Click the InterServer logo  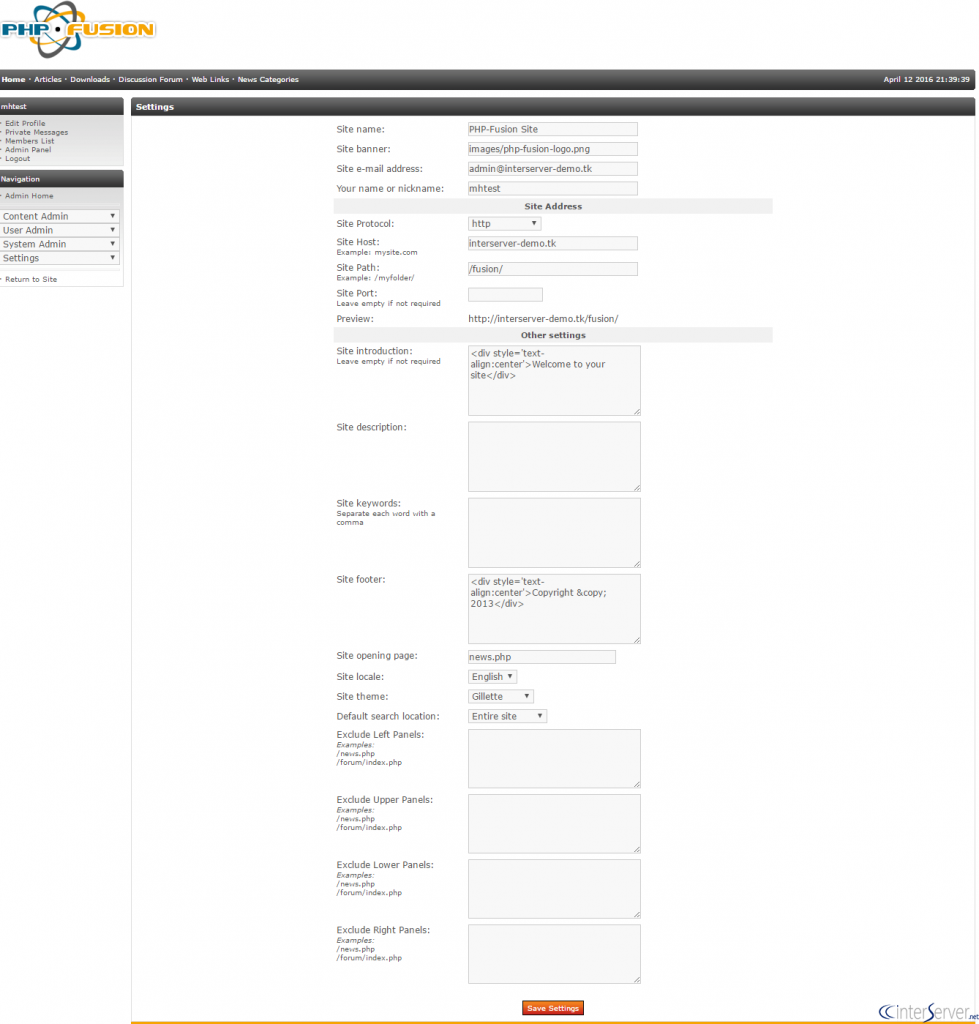pyautogui.click(x=928, y=1012)
